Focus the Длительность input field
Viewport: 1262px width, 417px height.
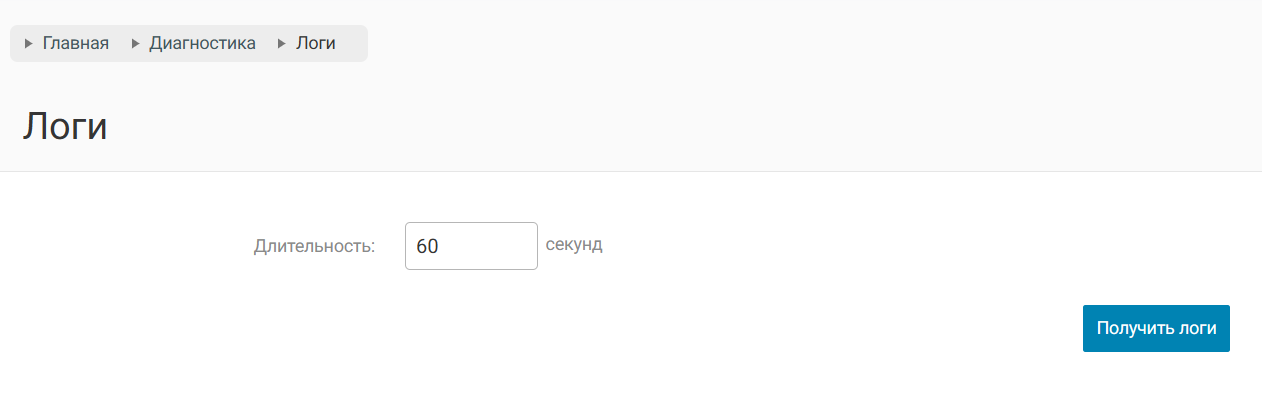click(x=471, y=246)
